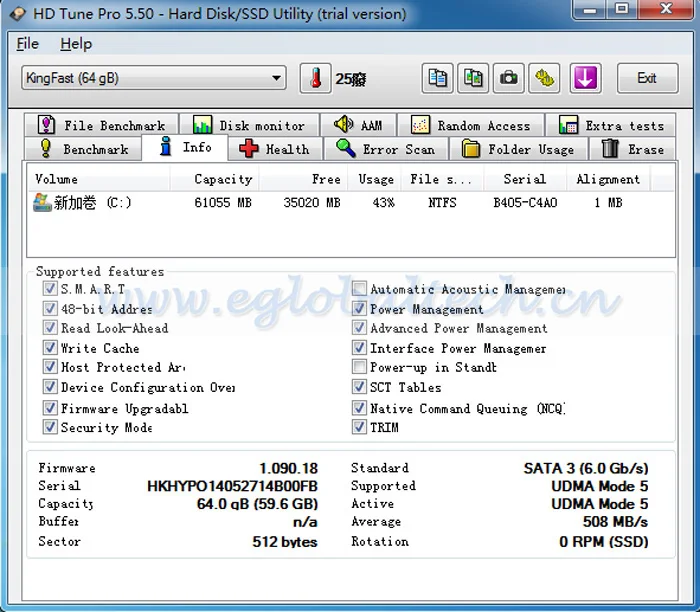700x612 pixels.
Task: Copy info to clipboard icon
Action: pyautogui.click(x=438, y=79)
